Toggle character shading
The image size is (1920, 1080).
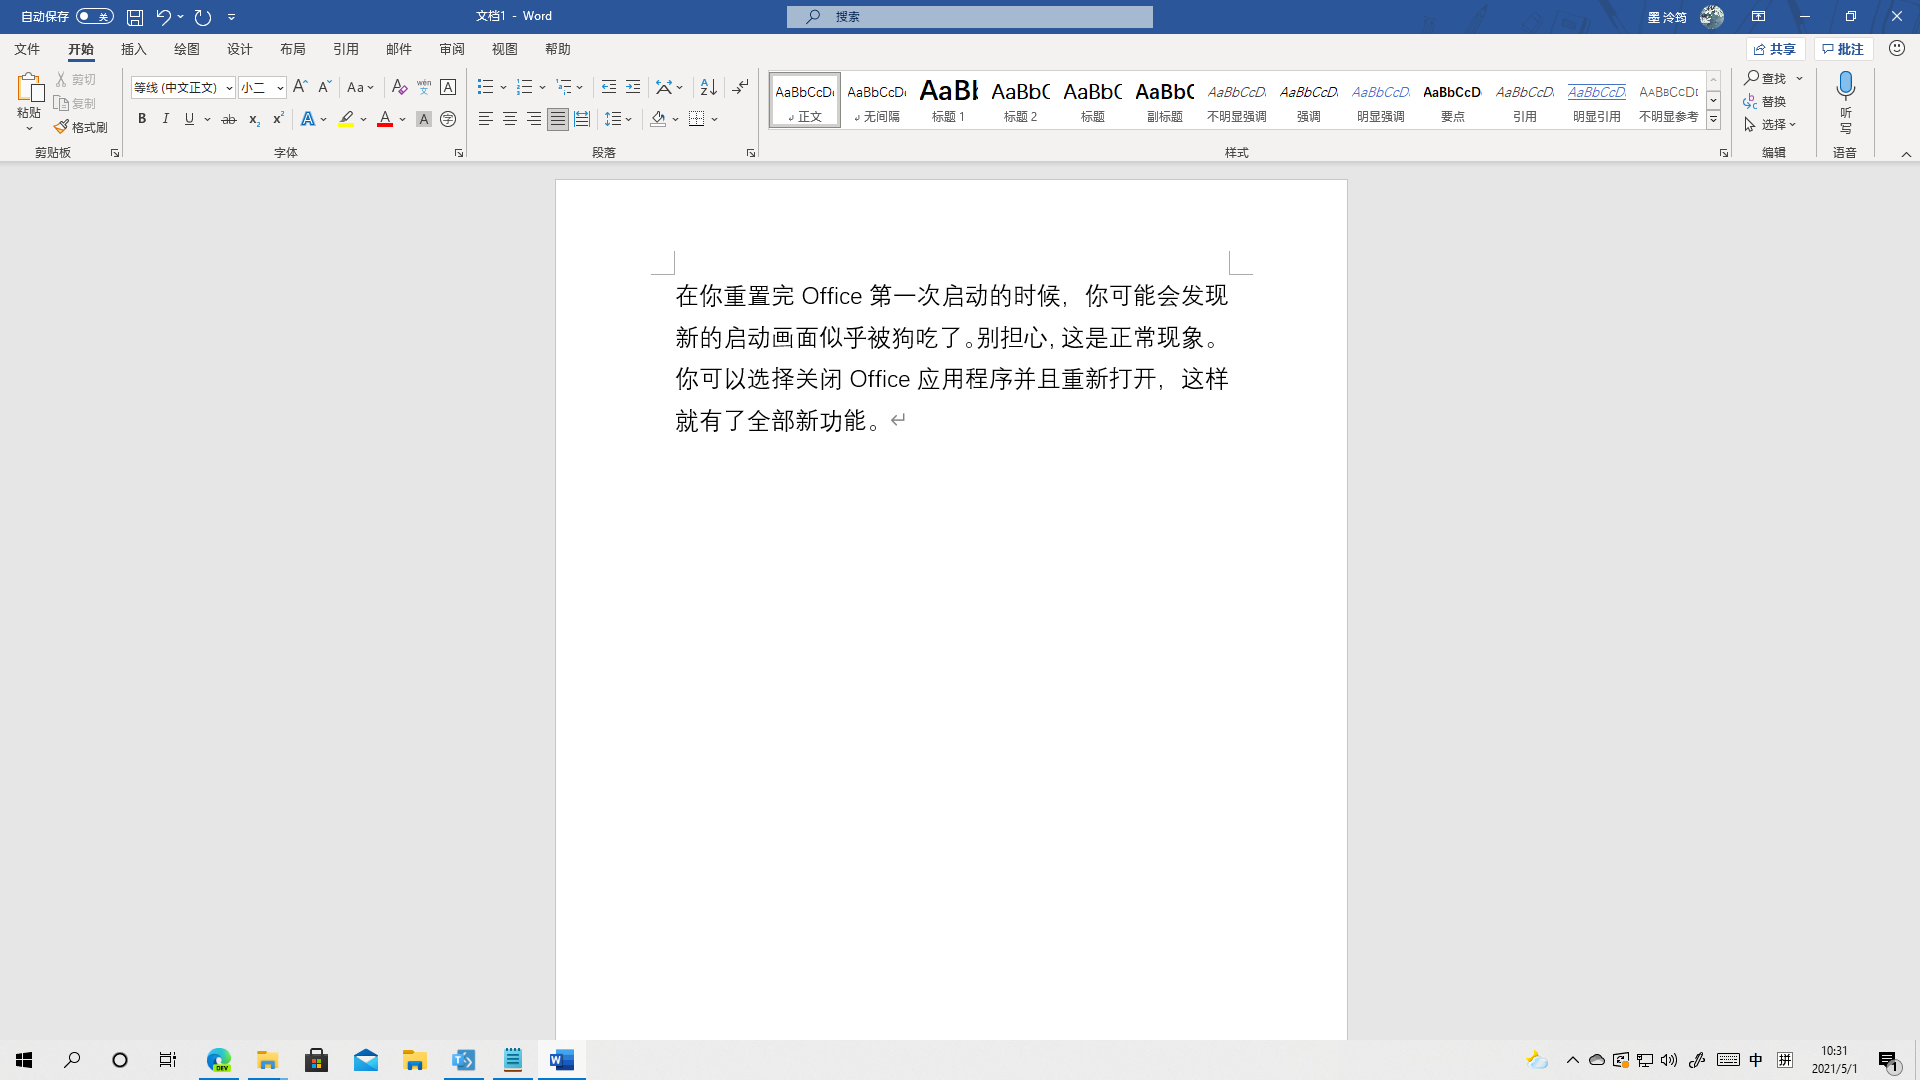[x=424, y=119]
